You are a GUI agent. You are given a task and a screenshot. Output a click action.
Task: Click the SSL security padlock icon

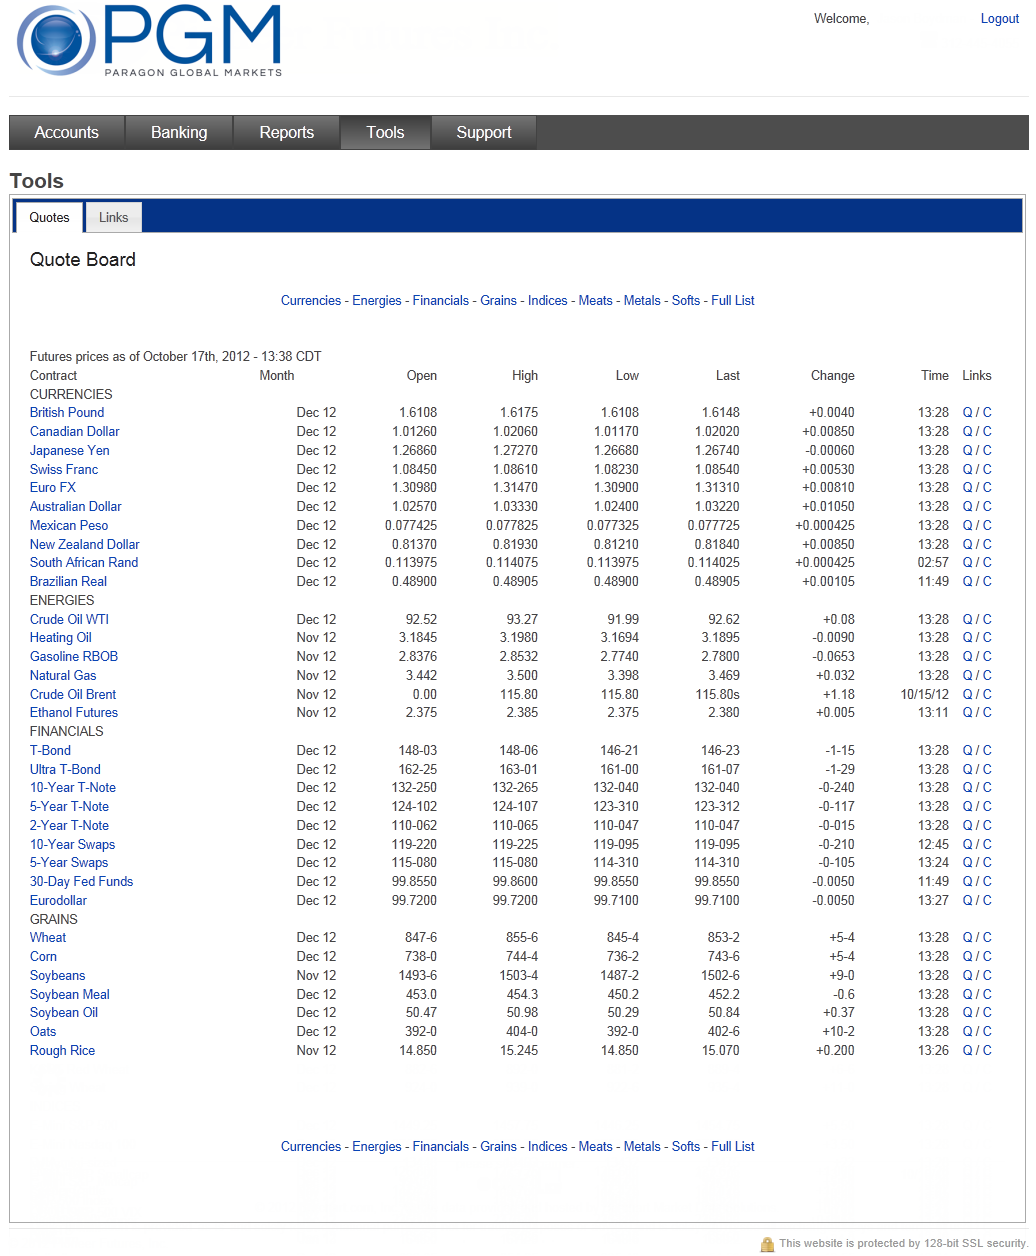(767, 1244)
